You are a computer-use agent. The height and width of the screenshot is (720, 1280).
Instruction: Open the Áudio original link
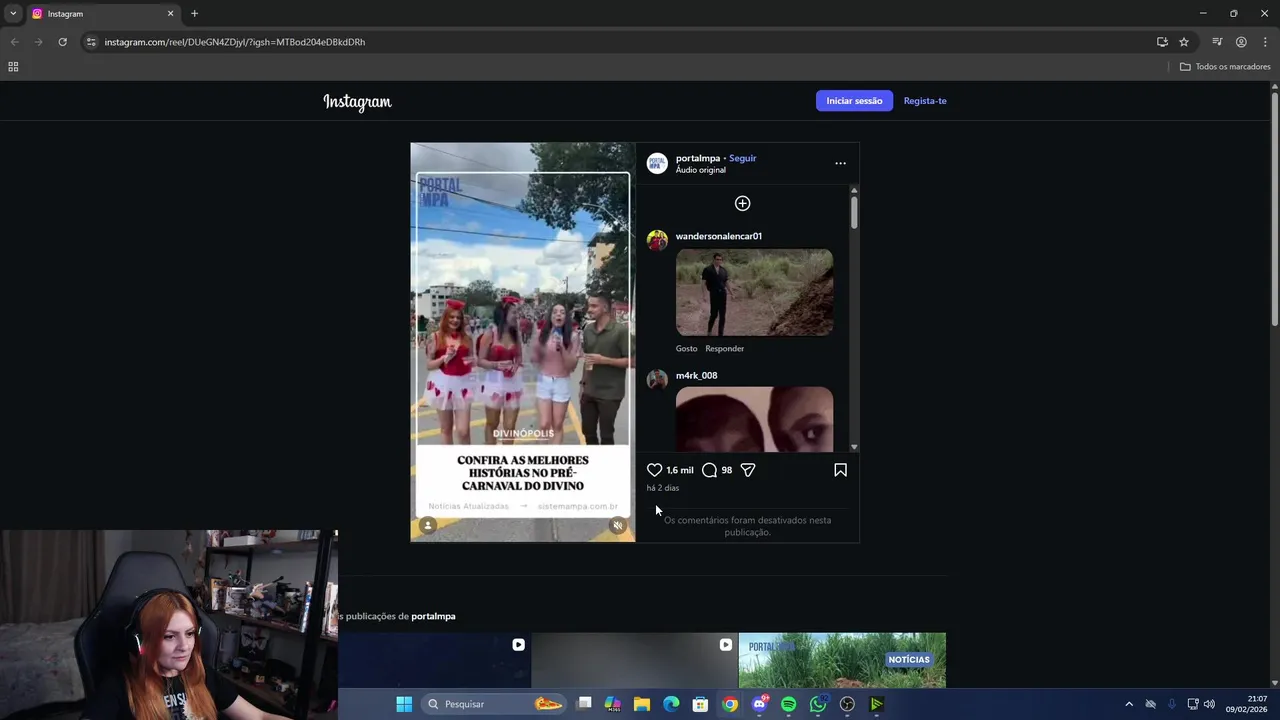point(700,170)
